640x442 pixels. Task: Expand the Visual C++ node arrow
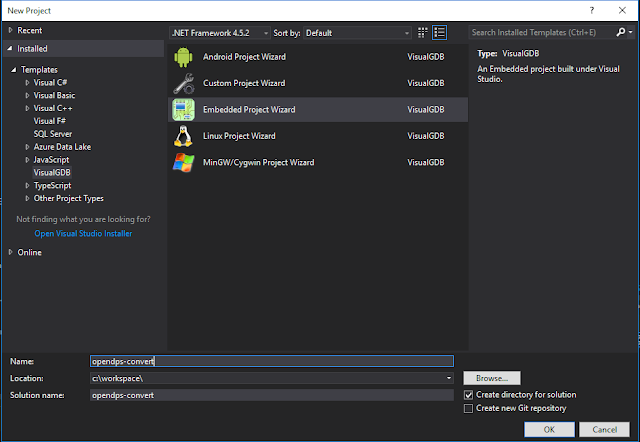coord(27,108)
